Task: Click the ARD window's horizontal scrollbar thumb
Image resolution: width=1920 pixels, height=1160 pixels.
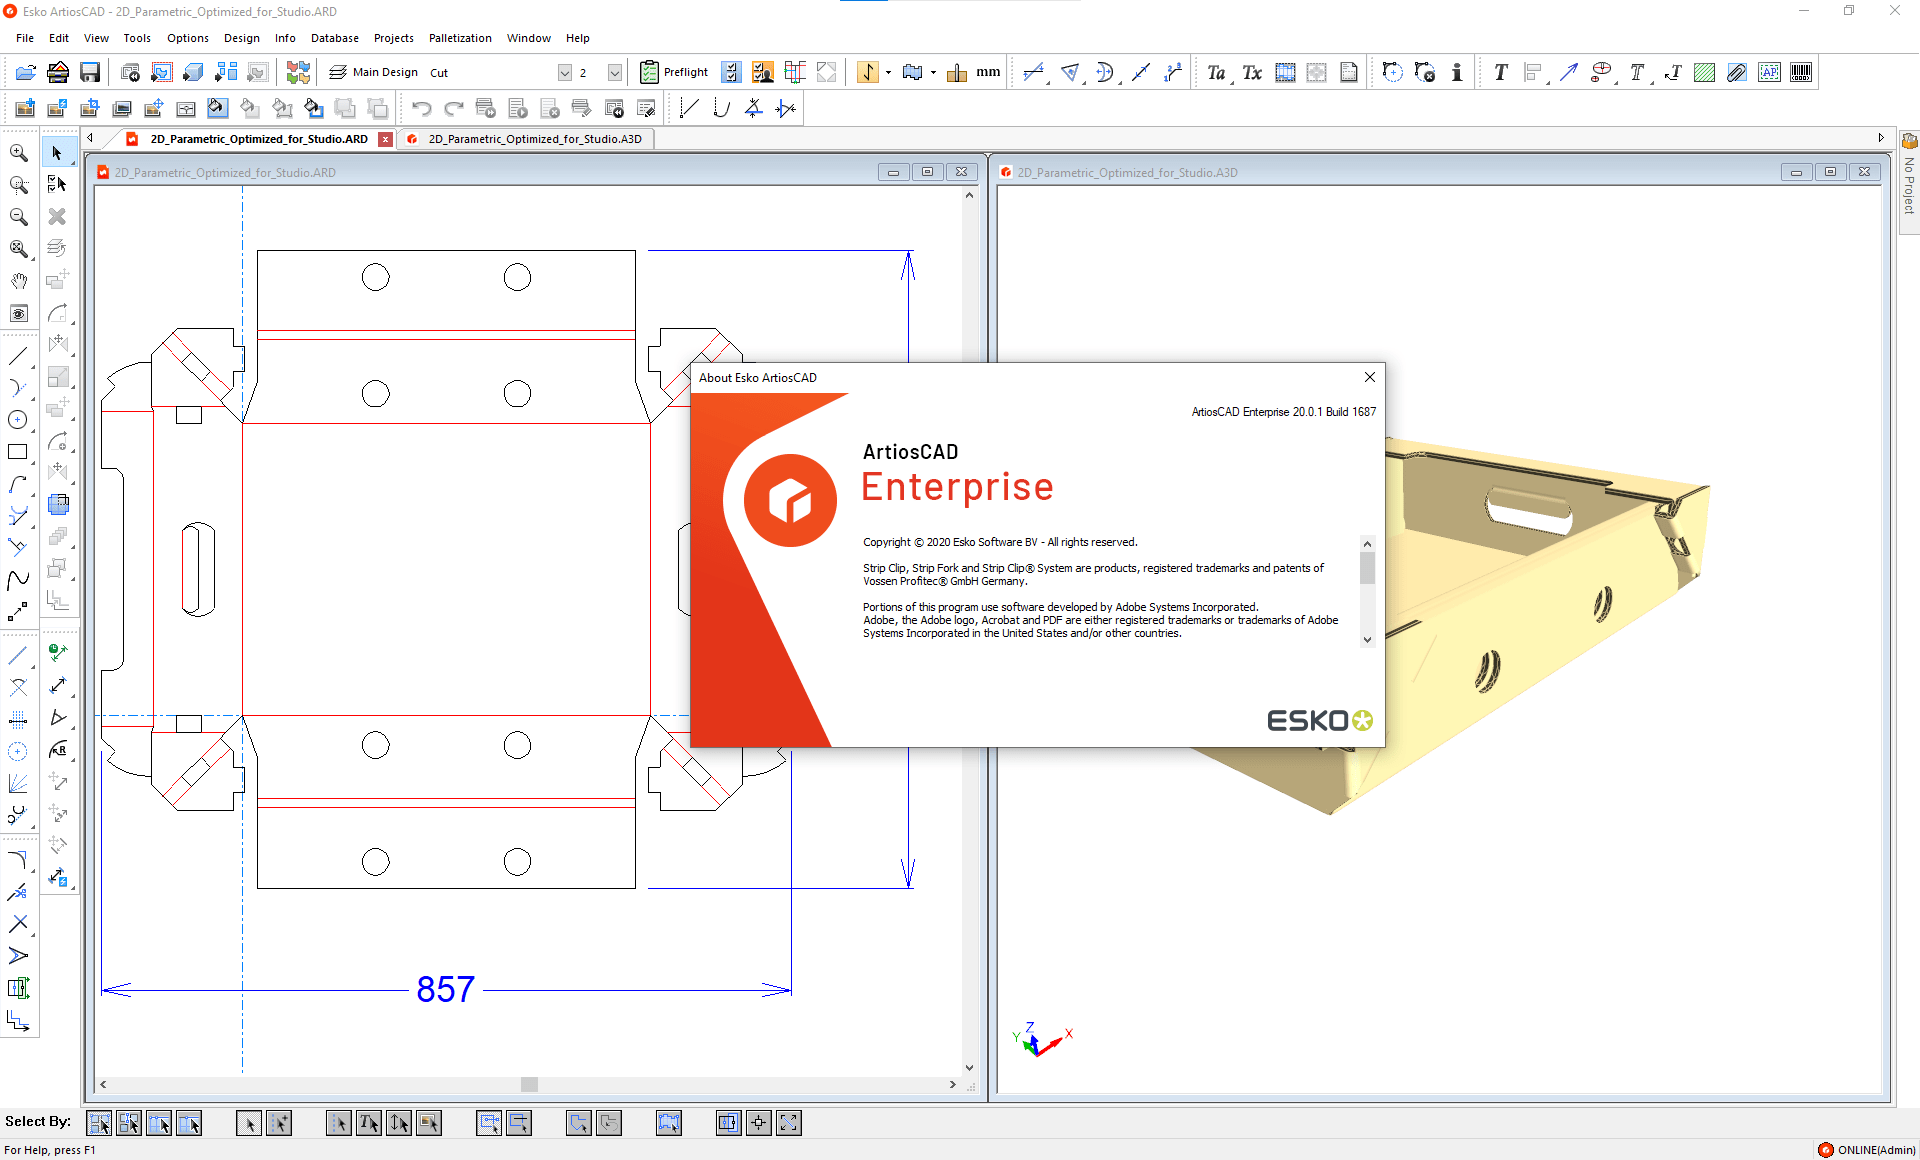Action: [529, 1084]
